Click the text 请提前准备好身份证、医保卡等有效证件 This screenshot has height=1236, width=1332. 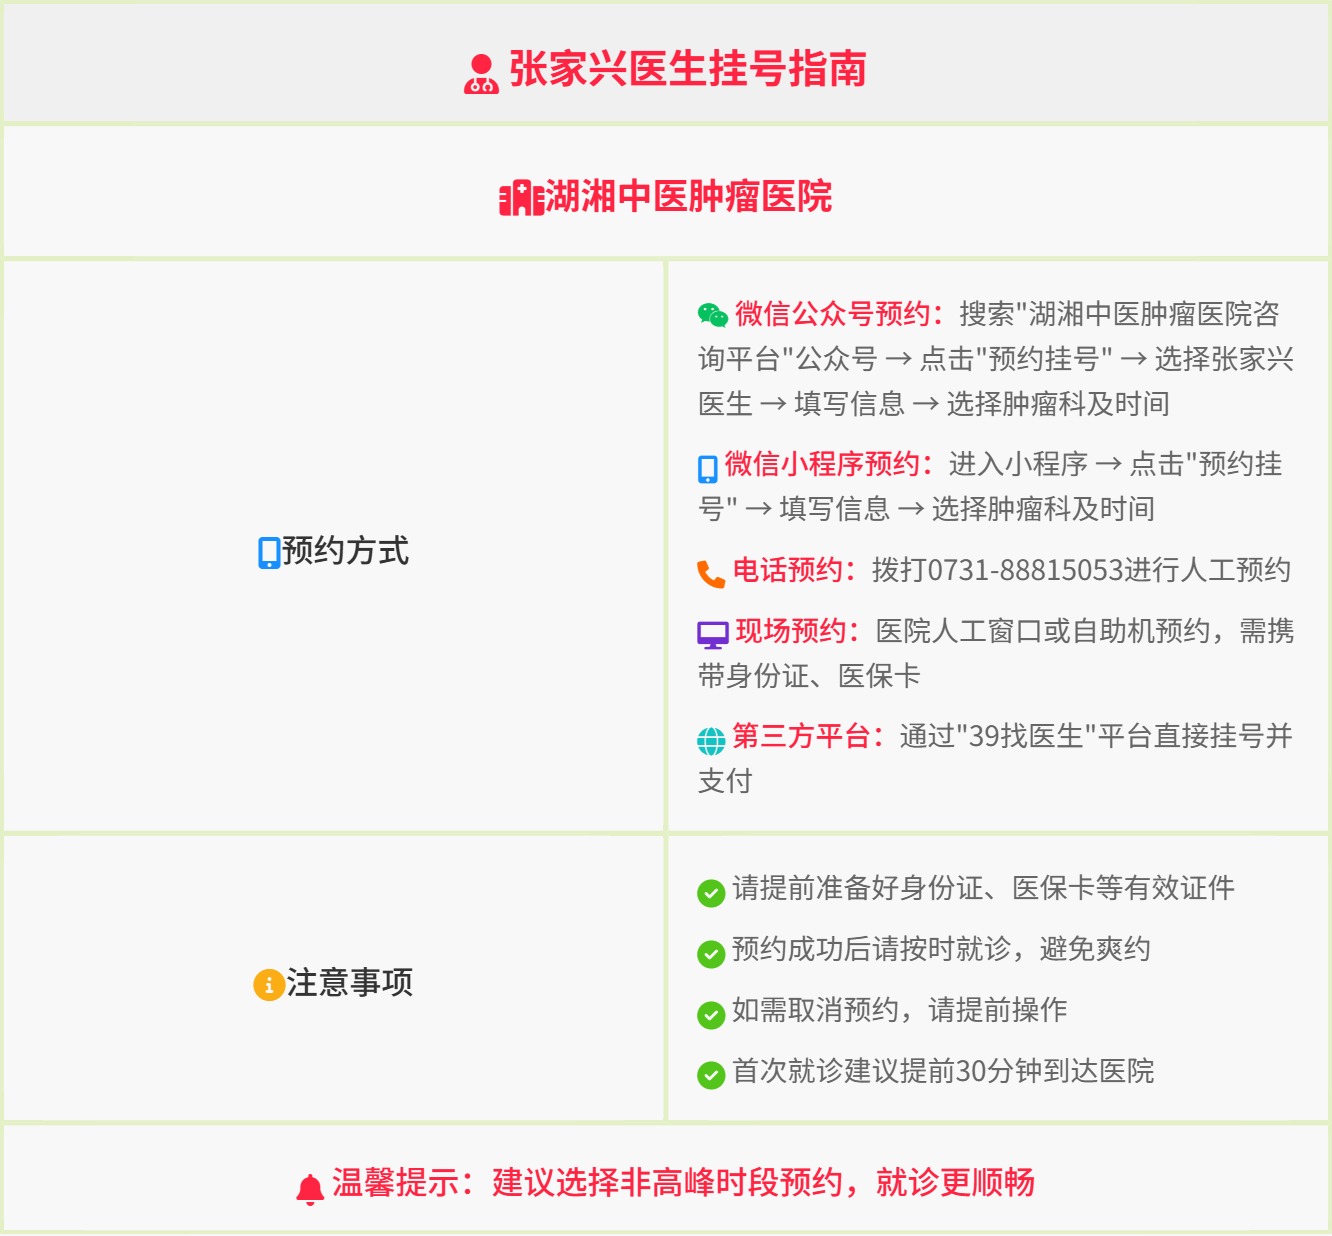coord(983,888)
